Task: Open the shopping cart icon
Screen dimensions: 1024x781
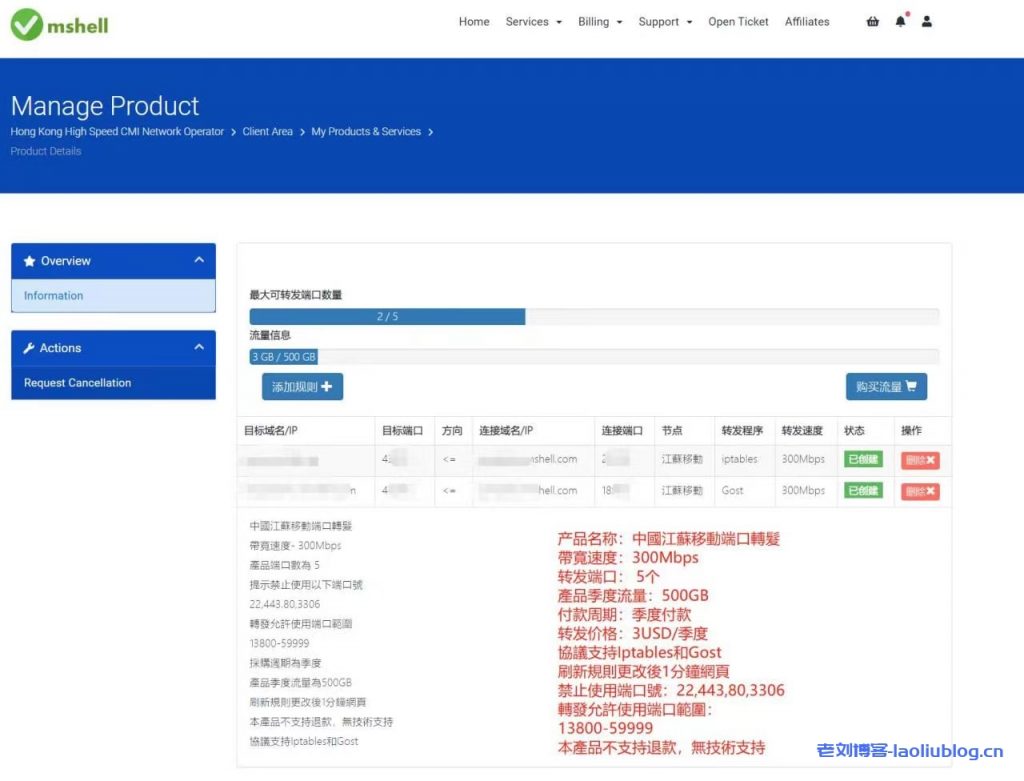Action: [x=873, y=22]
